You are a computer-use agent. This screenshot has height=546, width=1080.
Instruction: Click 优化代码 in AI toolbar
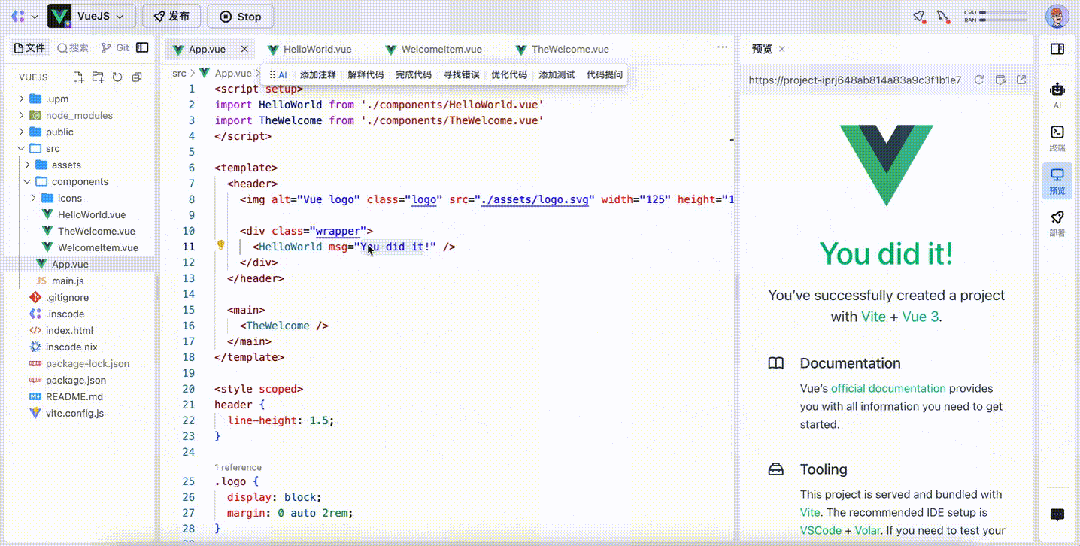point(508,75)
